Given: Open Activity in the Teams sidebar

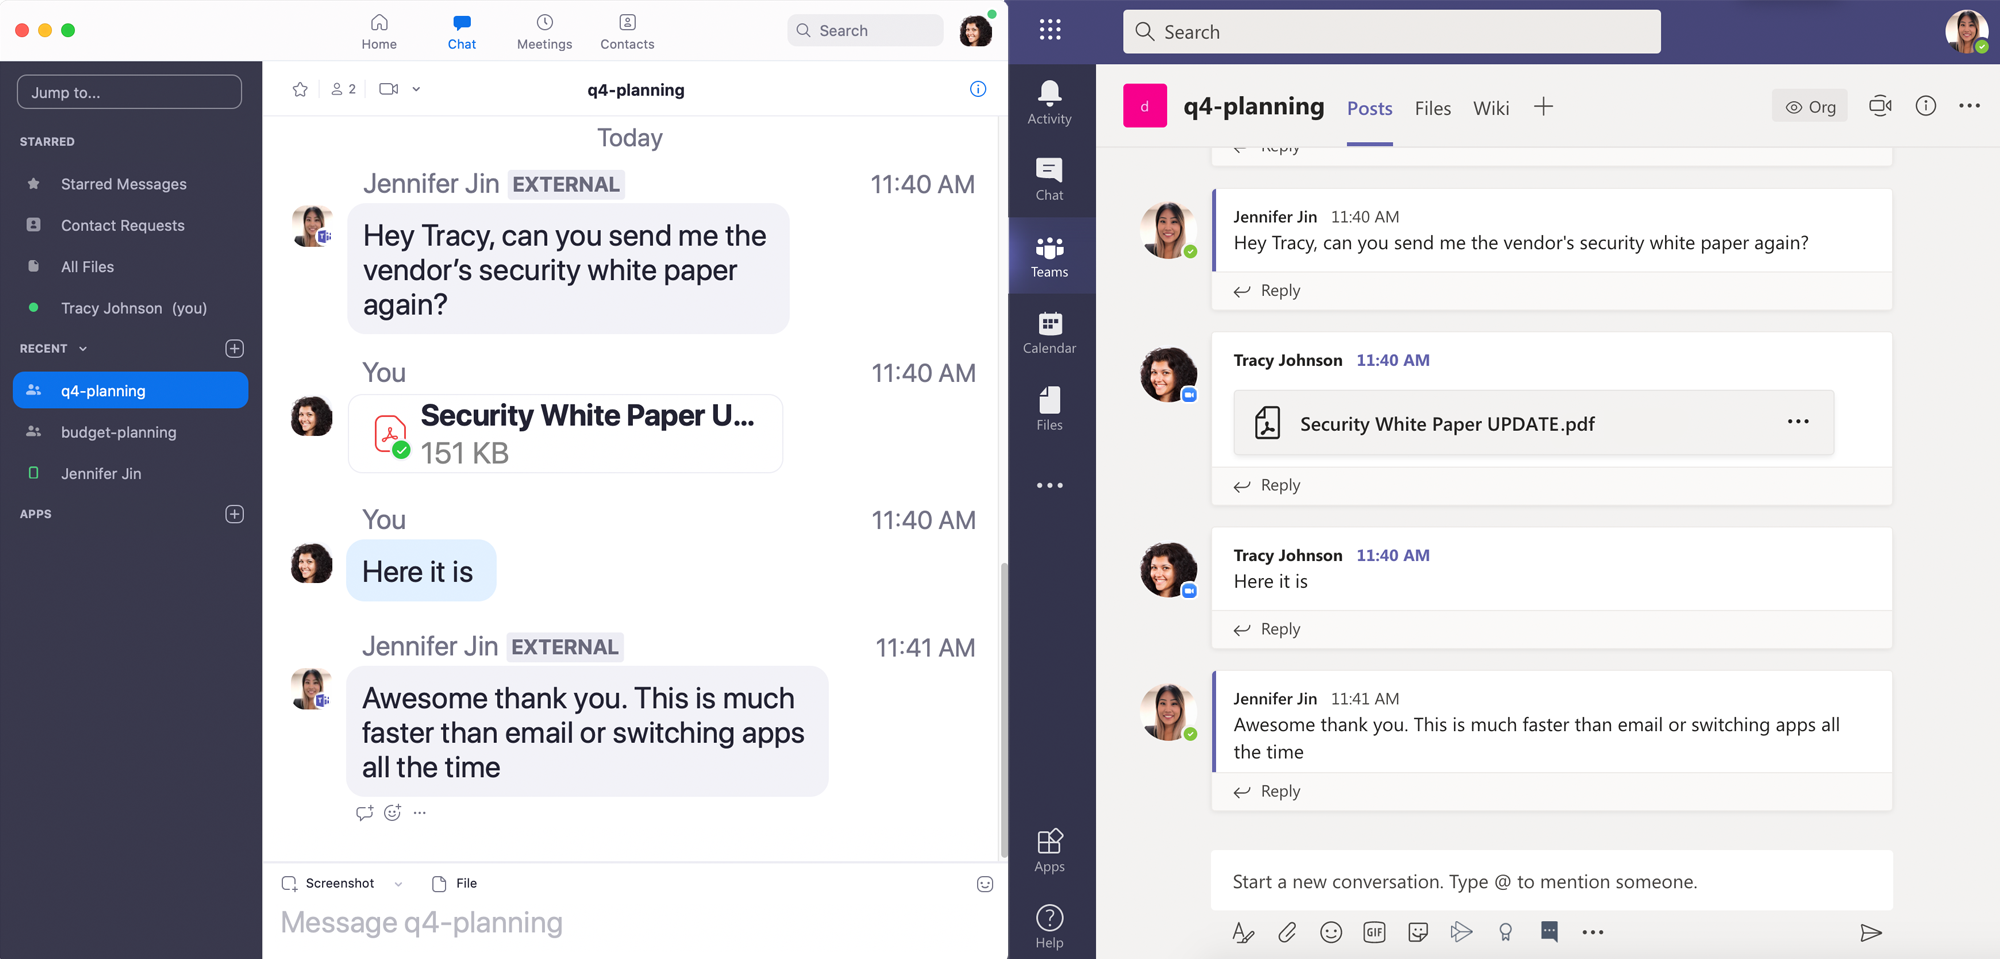Looking at the screenshot, I should coord(1049,102).
